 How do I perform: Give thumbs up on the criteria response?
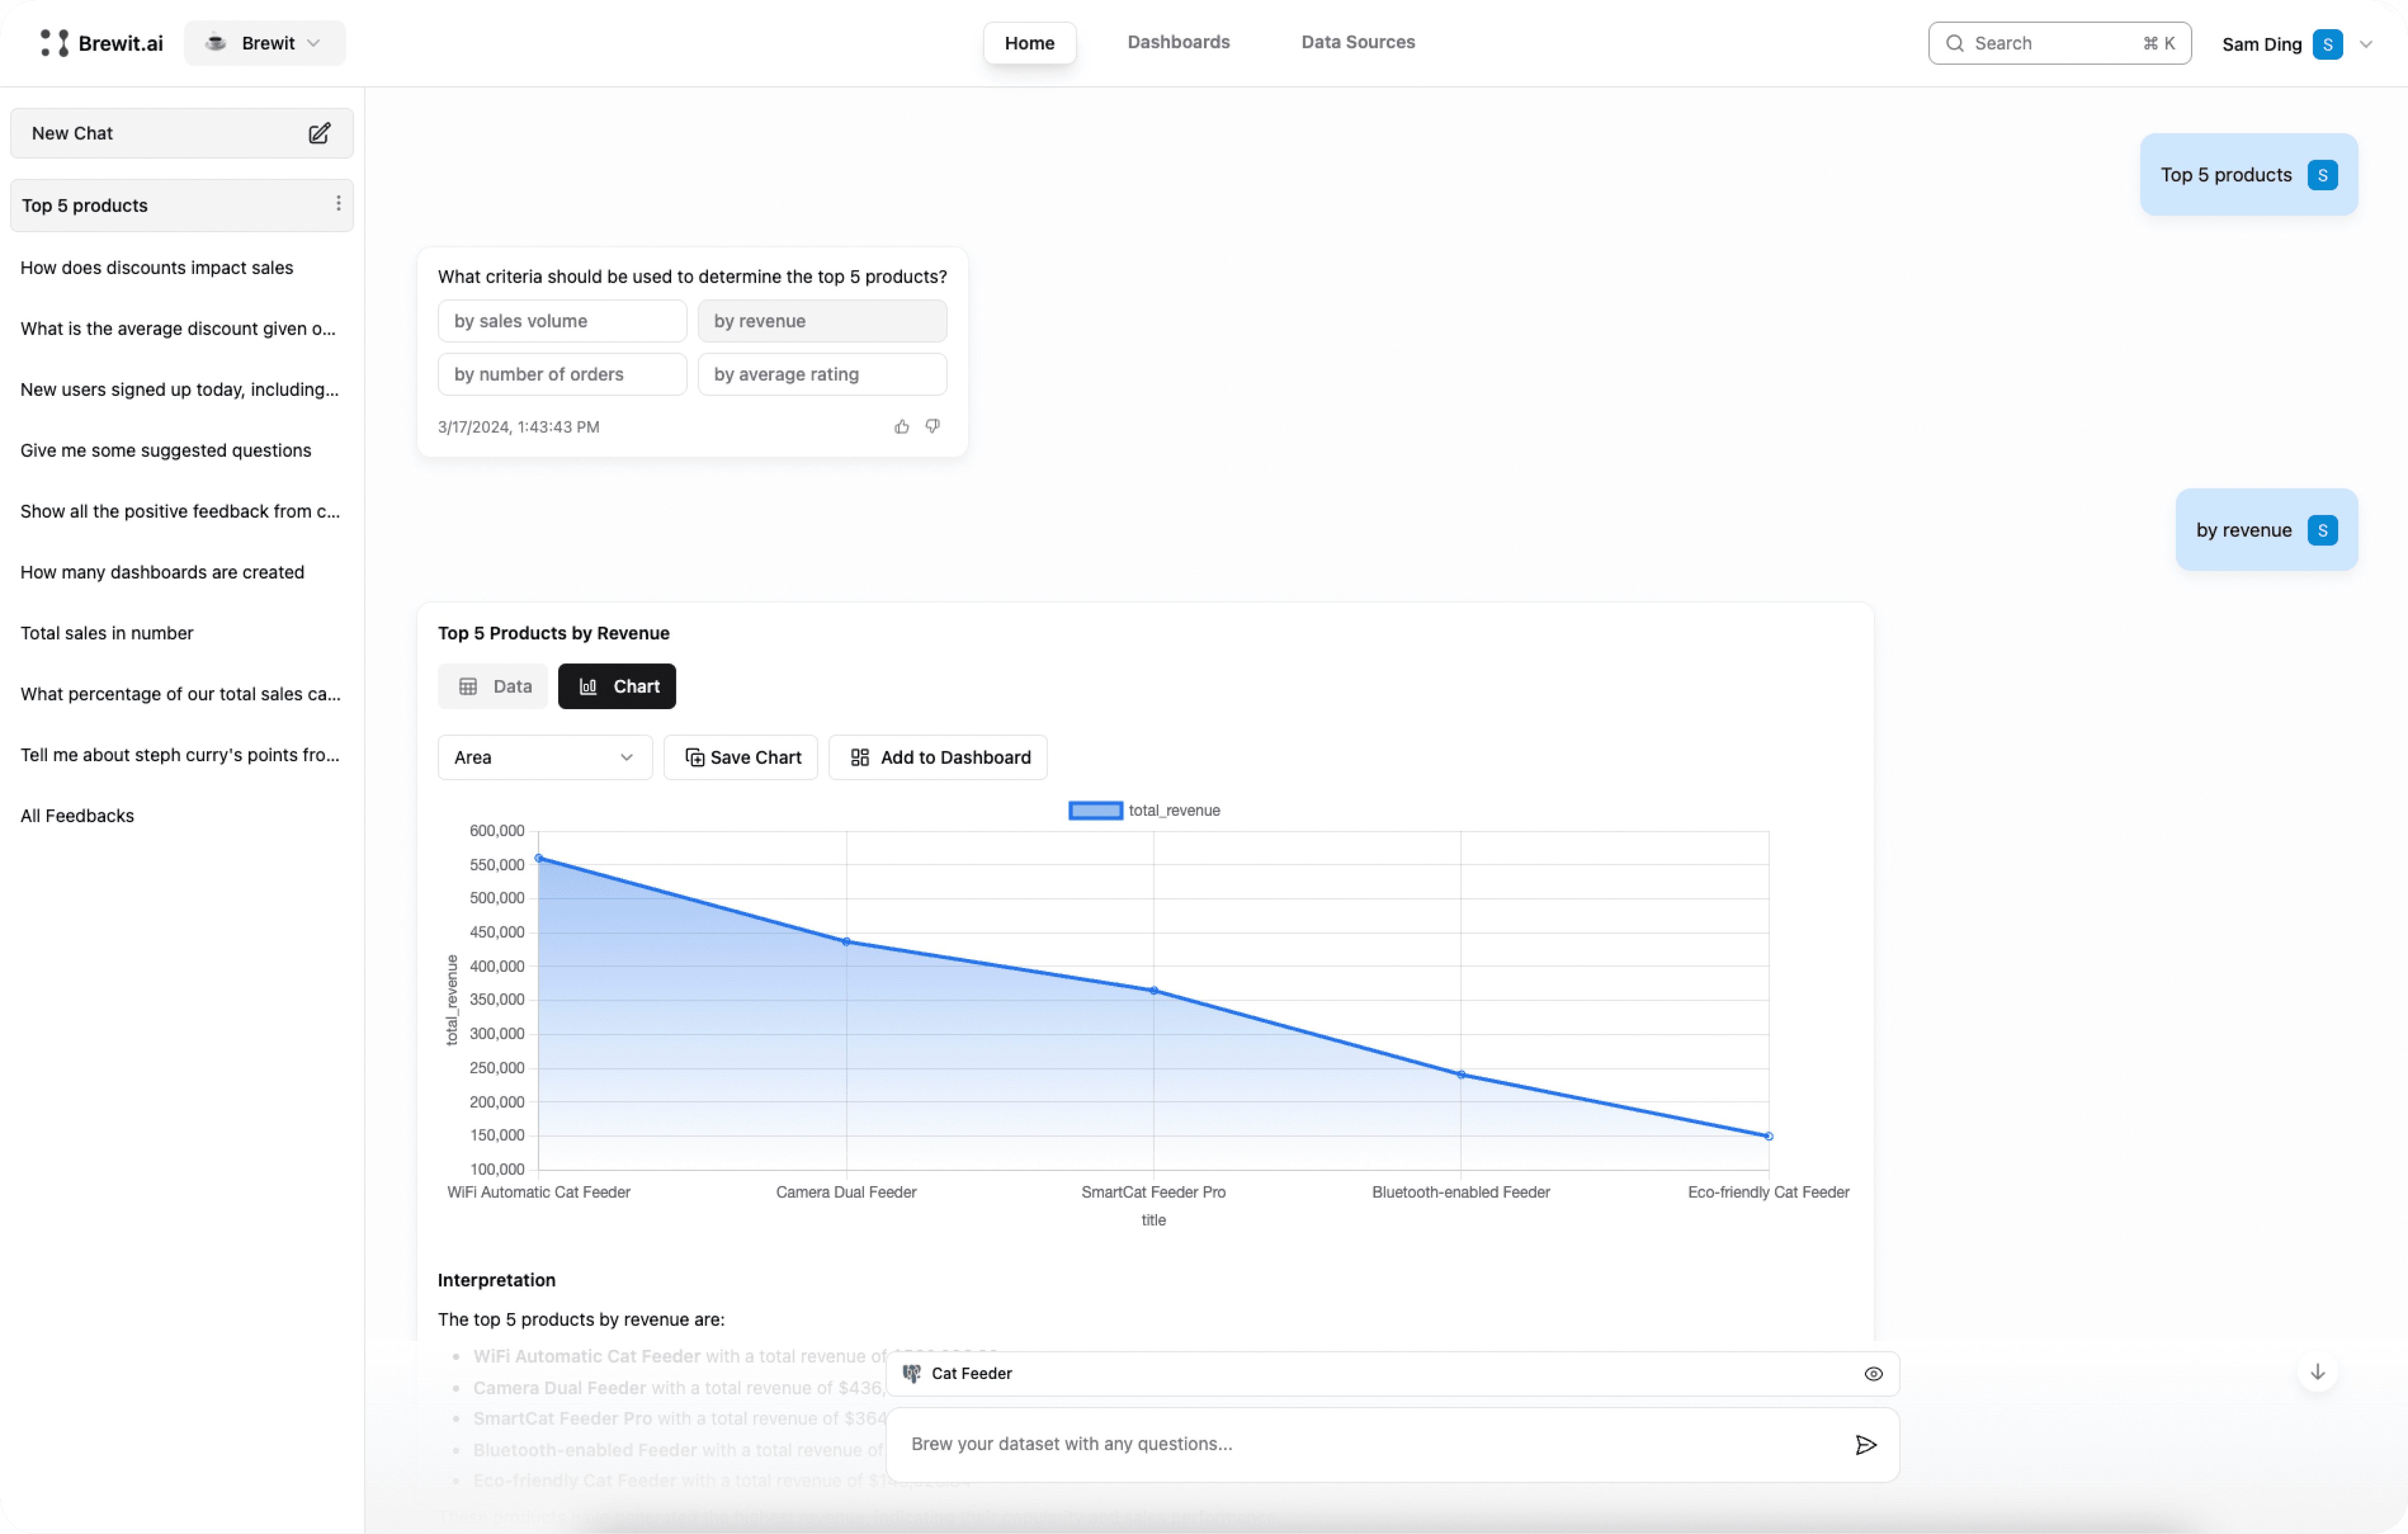tap(901, 426)
